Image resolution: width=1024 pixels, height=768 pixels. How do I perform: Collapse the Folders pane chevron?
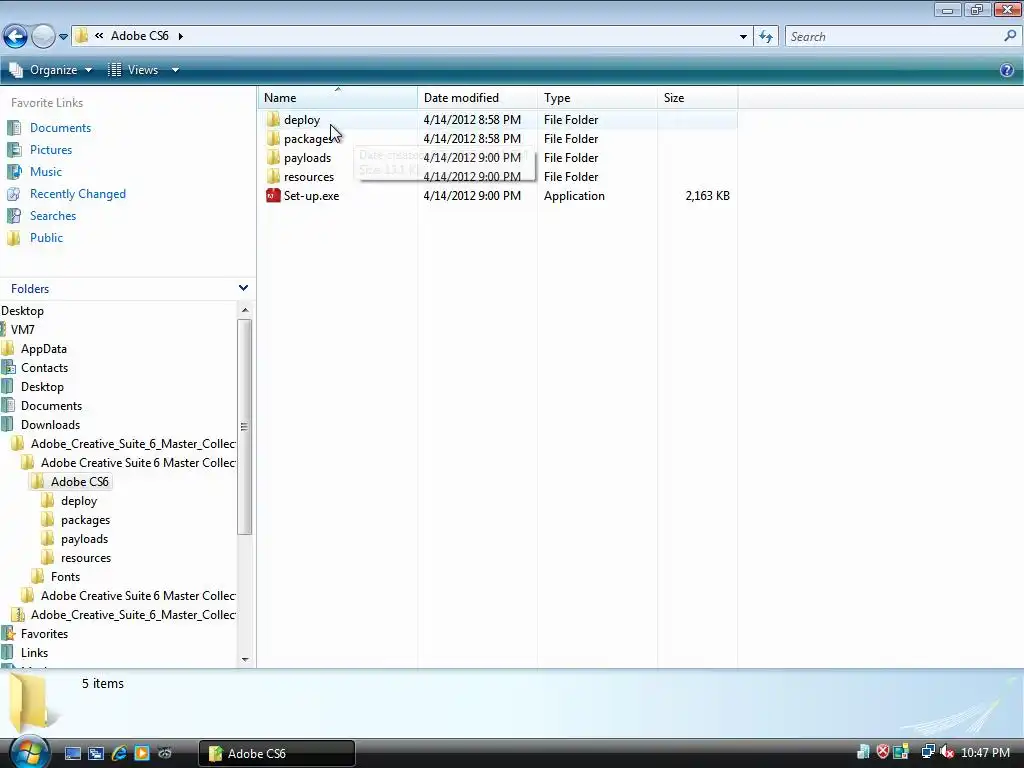click(243, 288)
